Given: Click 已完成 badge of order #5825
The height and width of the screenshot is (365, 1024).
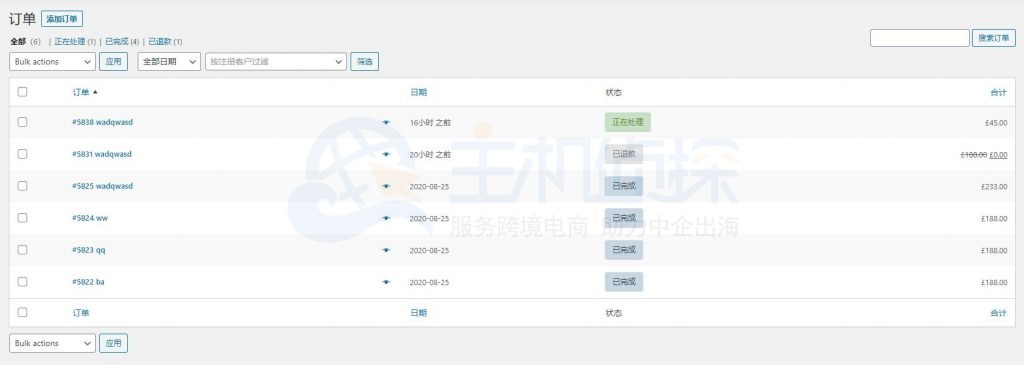Looking at the screenshot, I should 624,186.
